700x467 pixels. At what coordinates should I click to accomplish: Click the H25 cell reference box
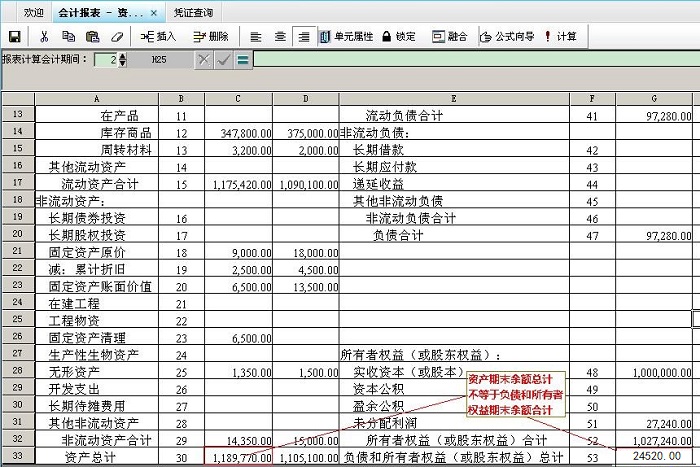coord(159,60)
